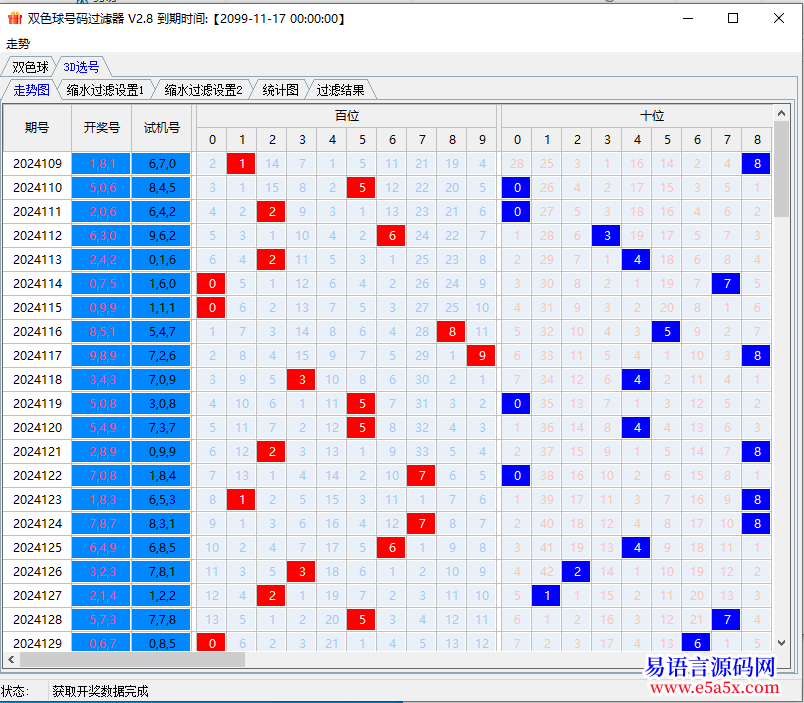Maximize the application window
804x703 pixels.
point(733,18)
